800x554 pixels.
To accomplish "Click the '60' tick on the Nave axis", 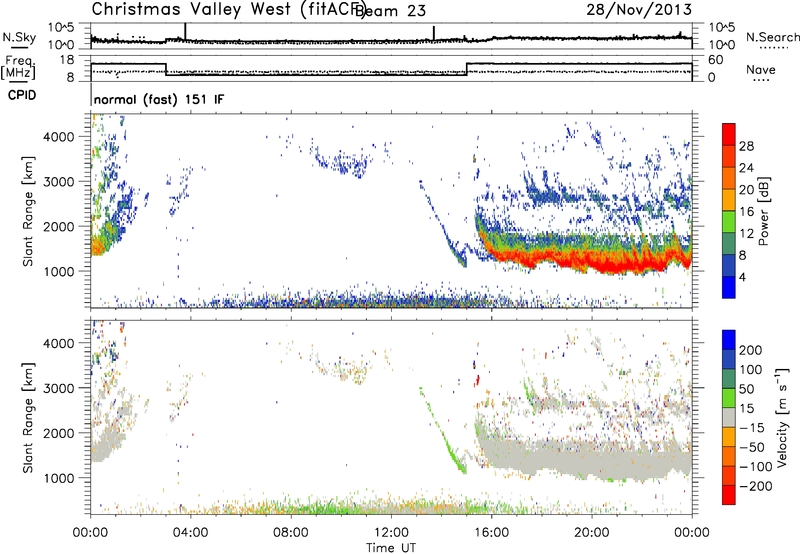I will (716, 60).
